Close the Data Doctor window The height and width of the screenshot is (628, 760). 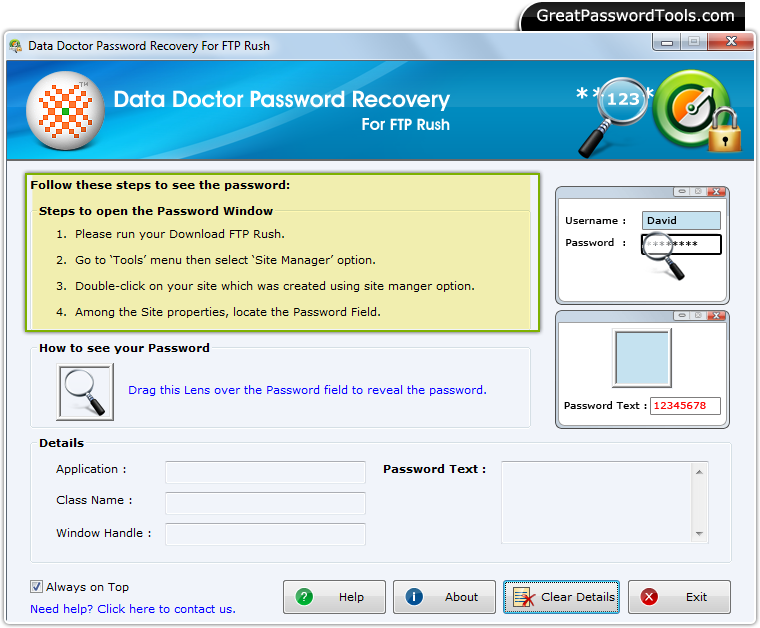[731, 42]
